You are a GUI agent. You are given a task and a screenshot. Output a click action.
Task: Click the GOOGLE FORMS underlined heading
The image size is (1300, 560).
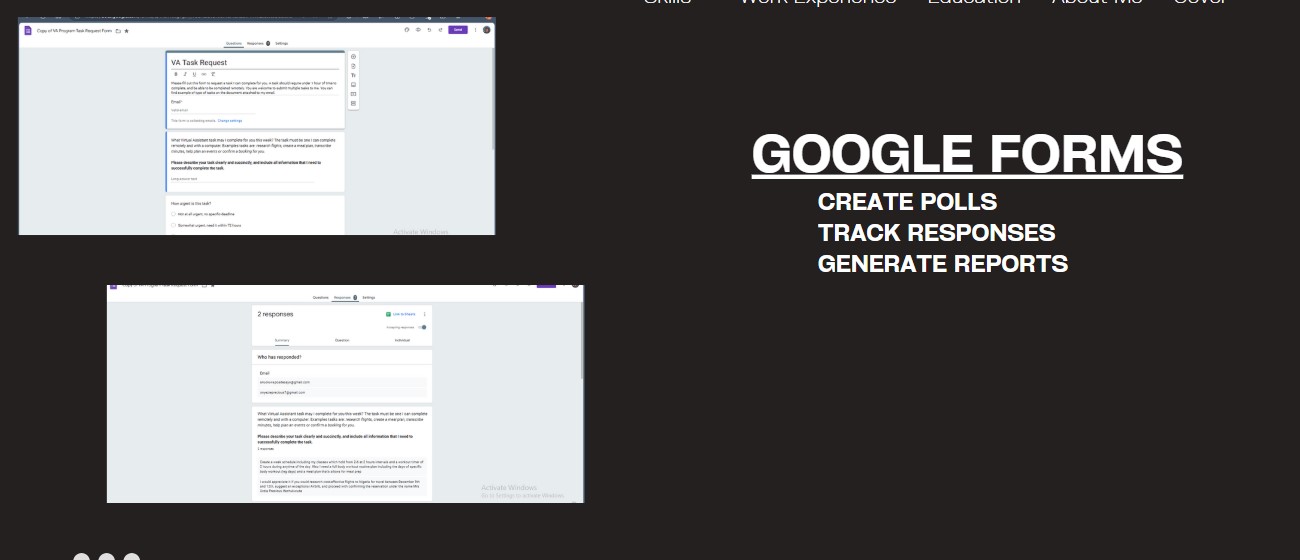click(x=967, y=154)
